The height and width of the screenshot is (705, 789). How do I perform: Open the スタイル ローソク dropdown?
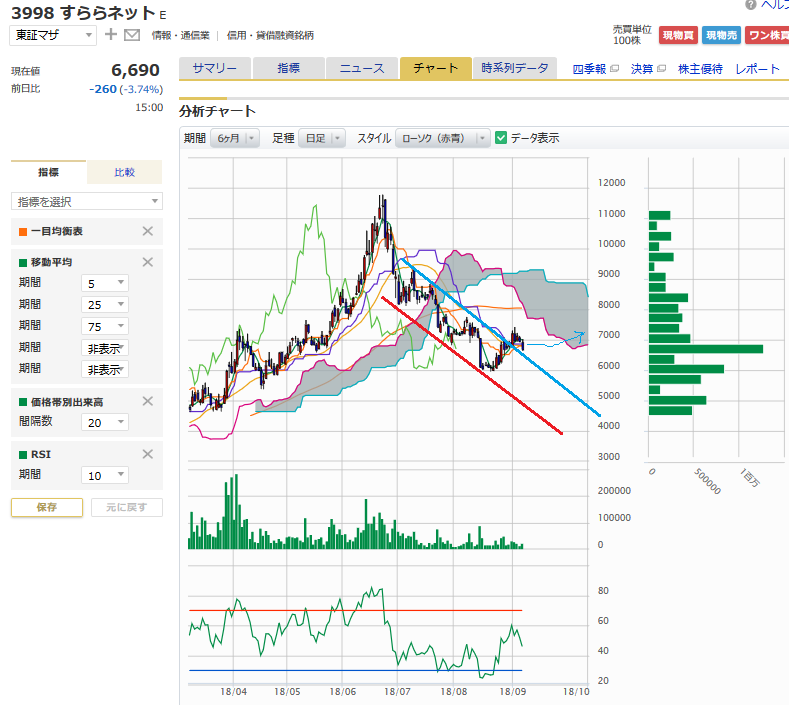pos(442,138)
